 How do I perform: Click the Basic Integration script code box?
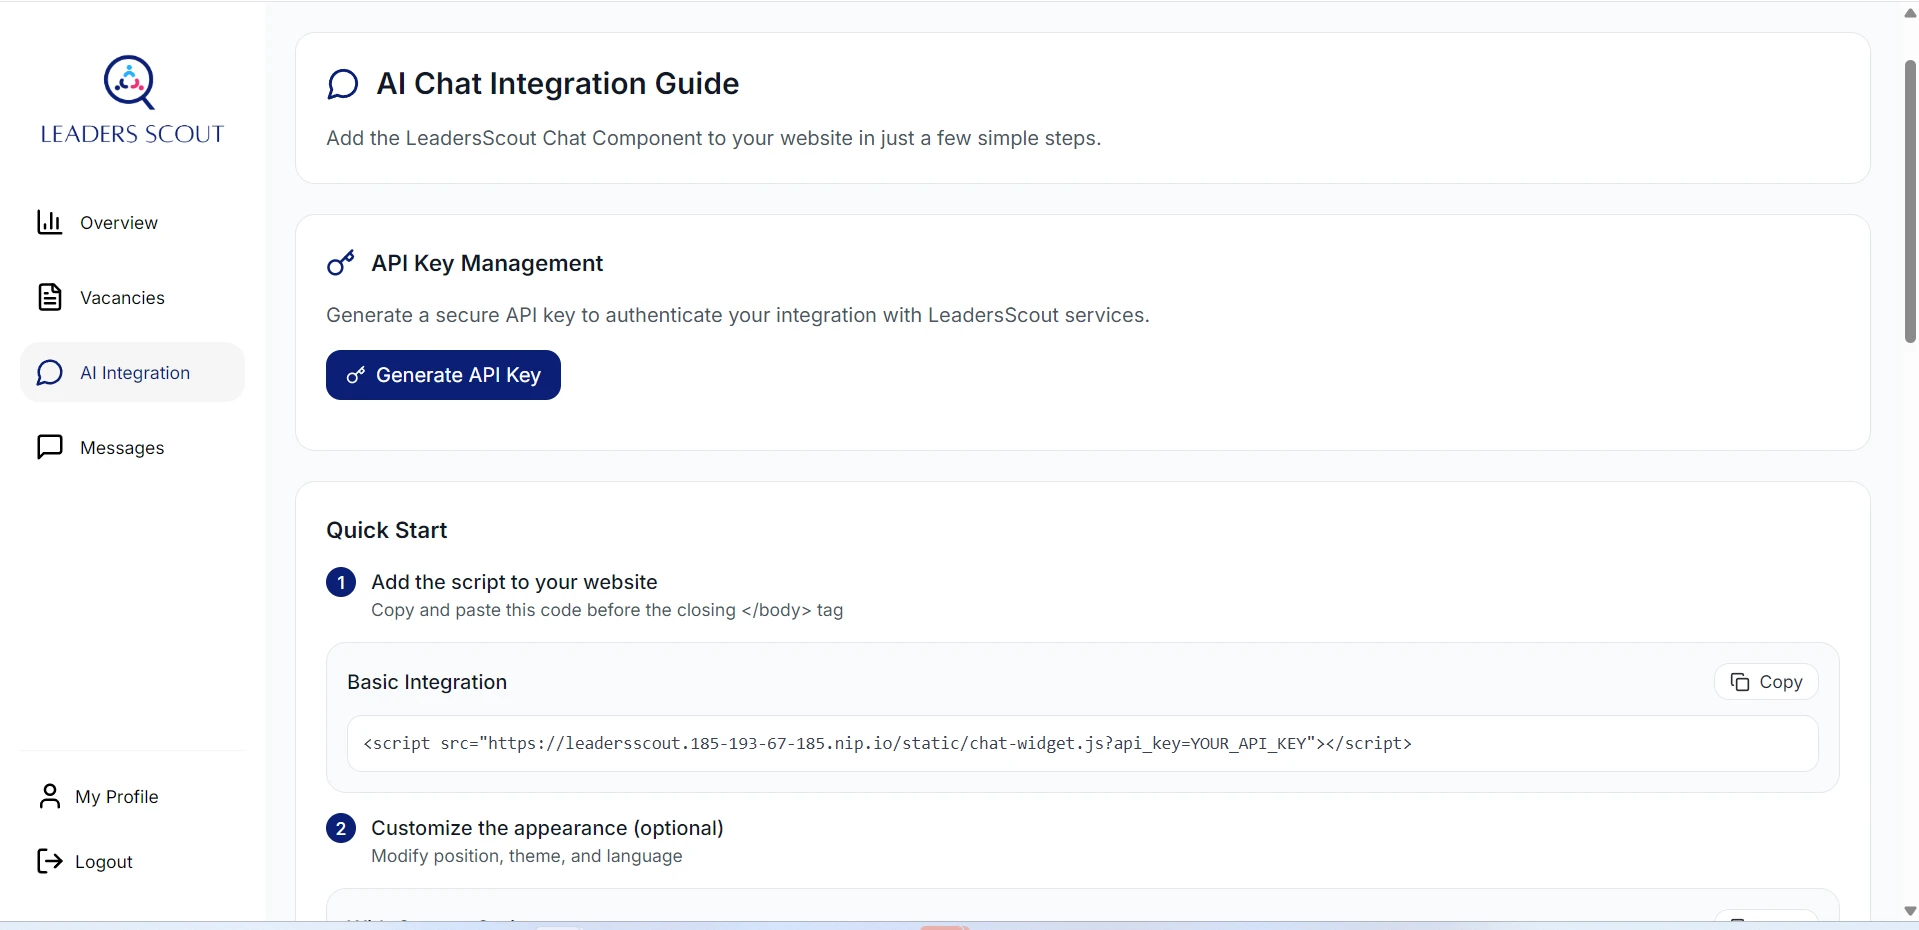tap(1082, 744)
